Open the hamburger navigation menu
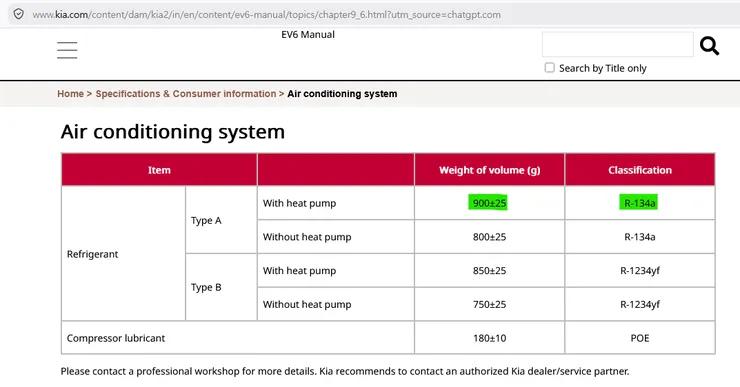 [x=67, y=50]
